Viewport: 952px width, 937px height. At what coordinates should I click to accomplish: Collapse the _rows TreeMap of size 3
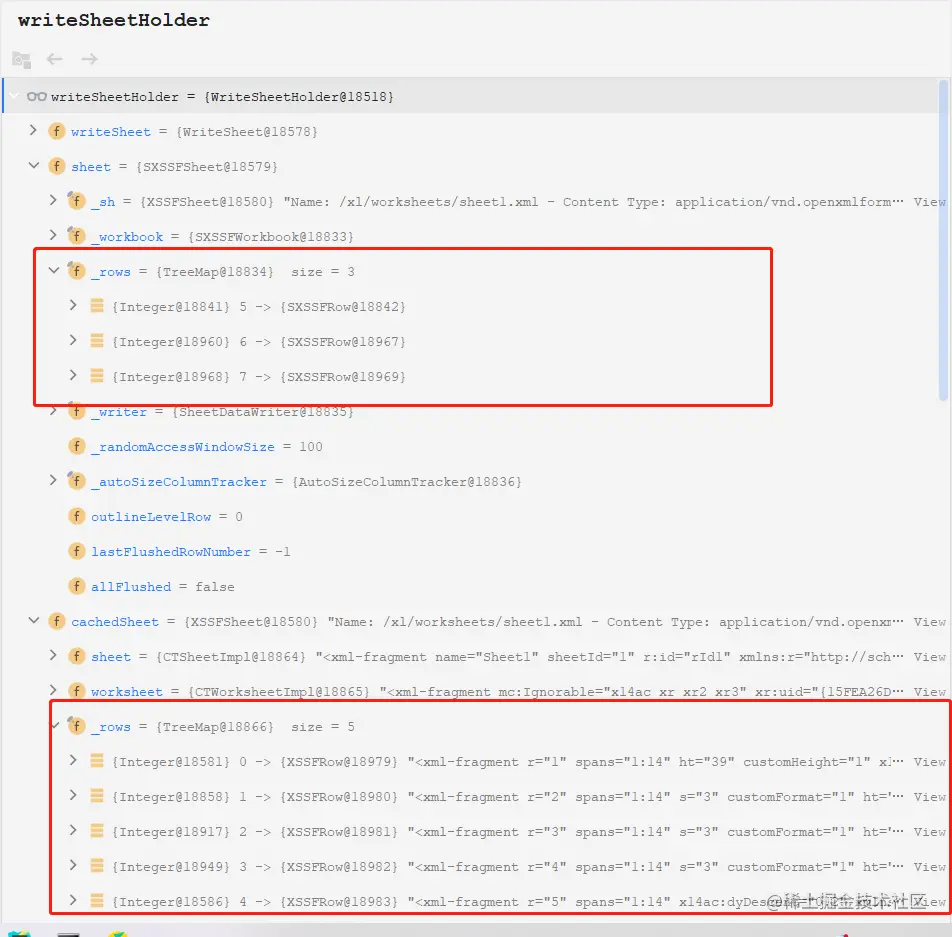tap(53, 271)
